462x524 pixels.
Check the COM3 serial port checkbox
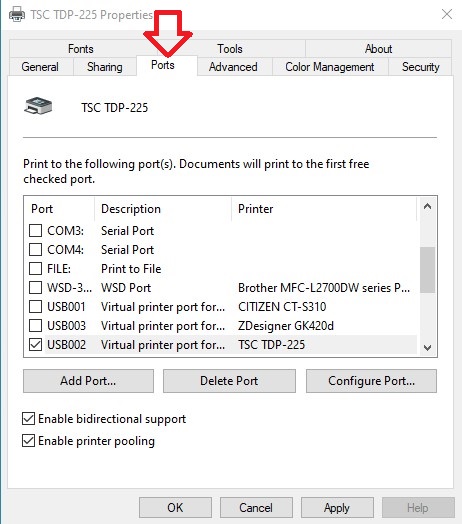[35, 231]
